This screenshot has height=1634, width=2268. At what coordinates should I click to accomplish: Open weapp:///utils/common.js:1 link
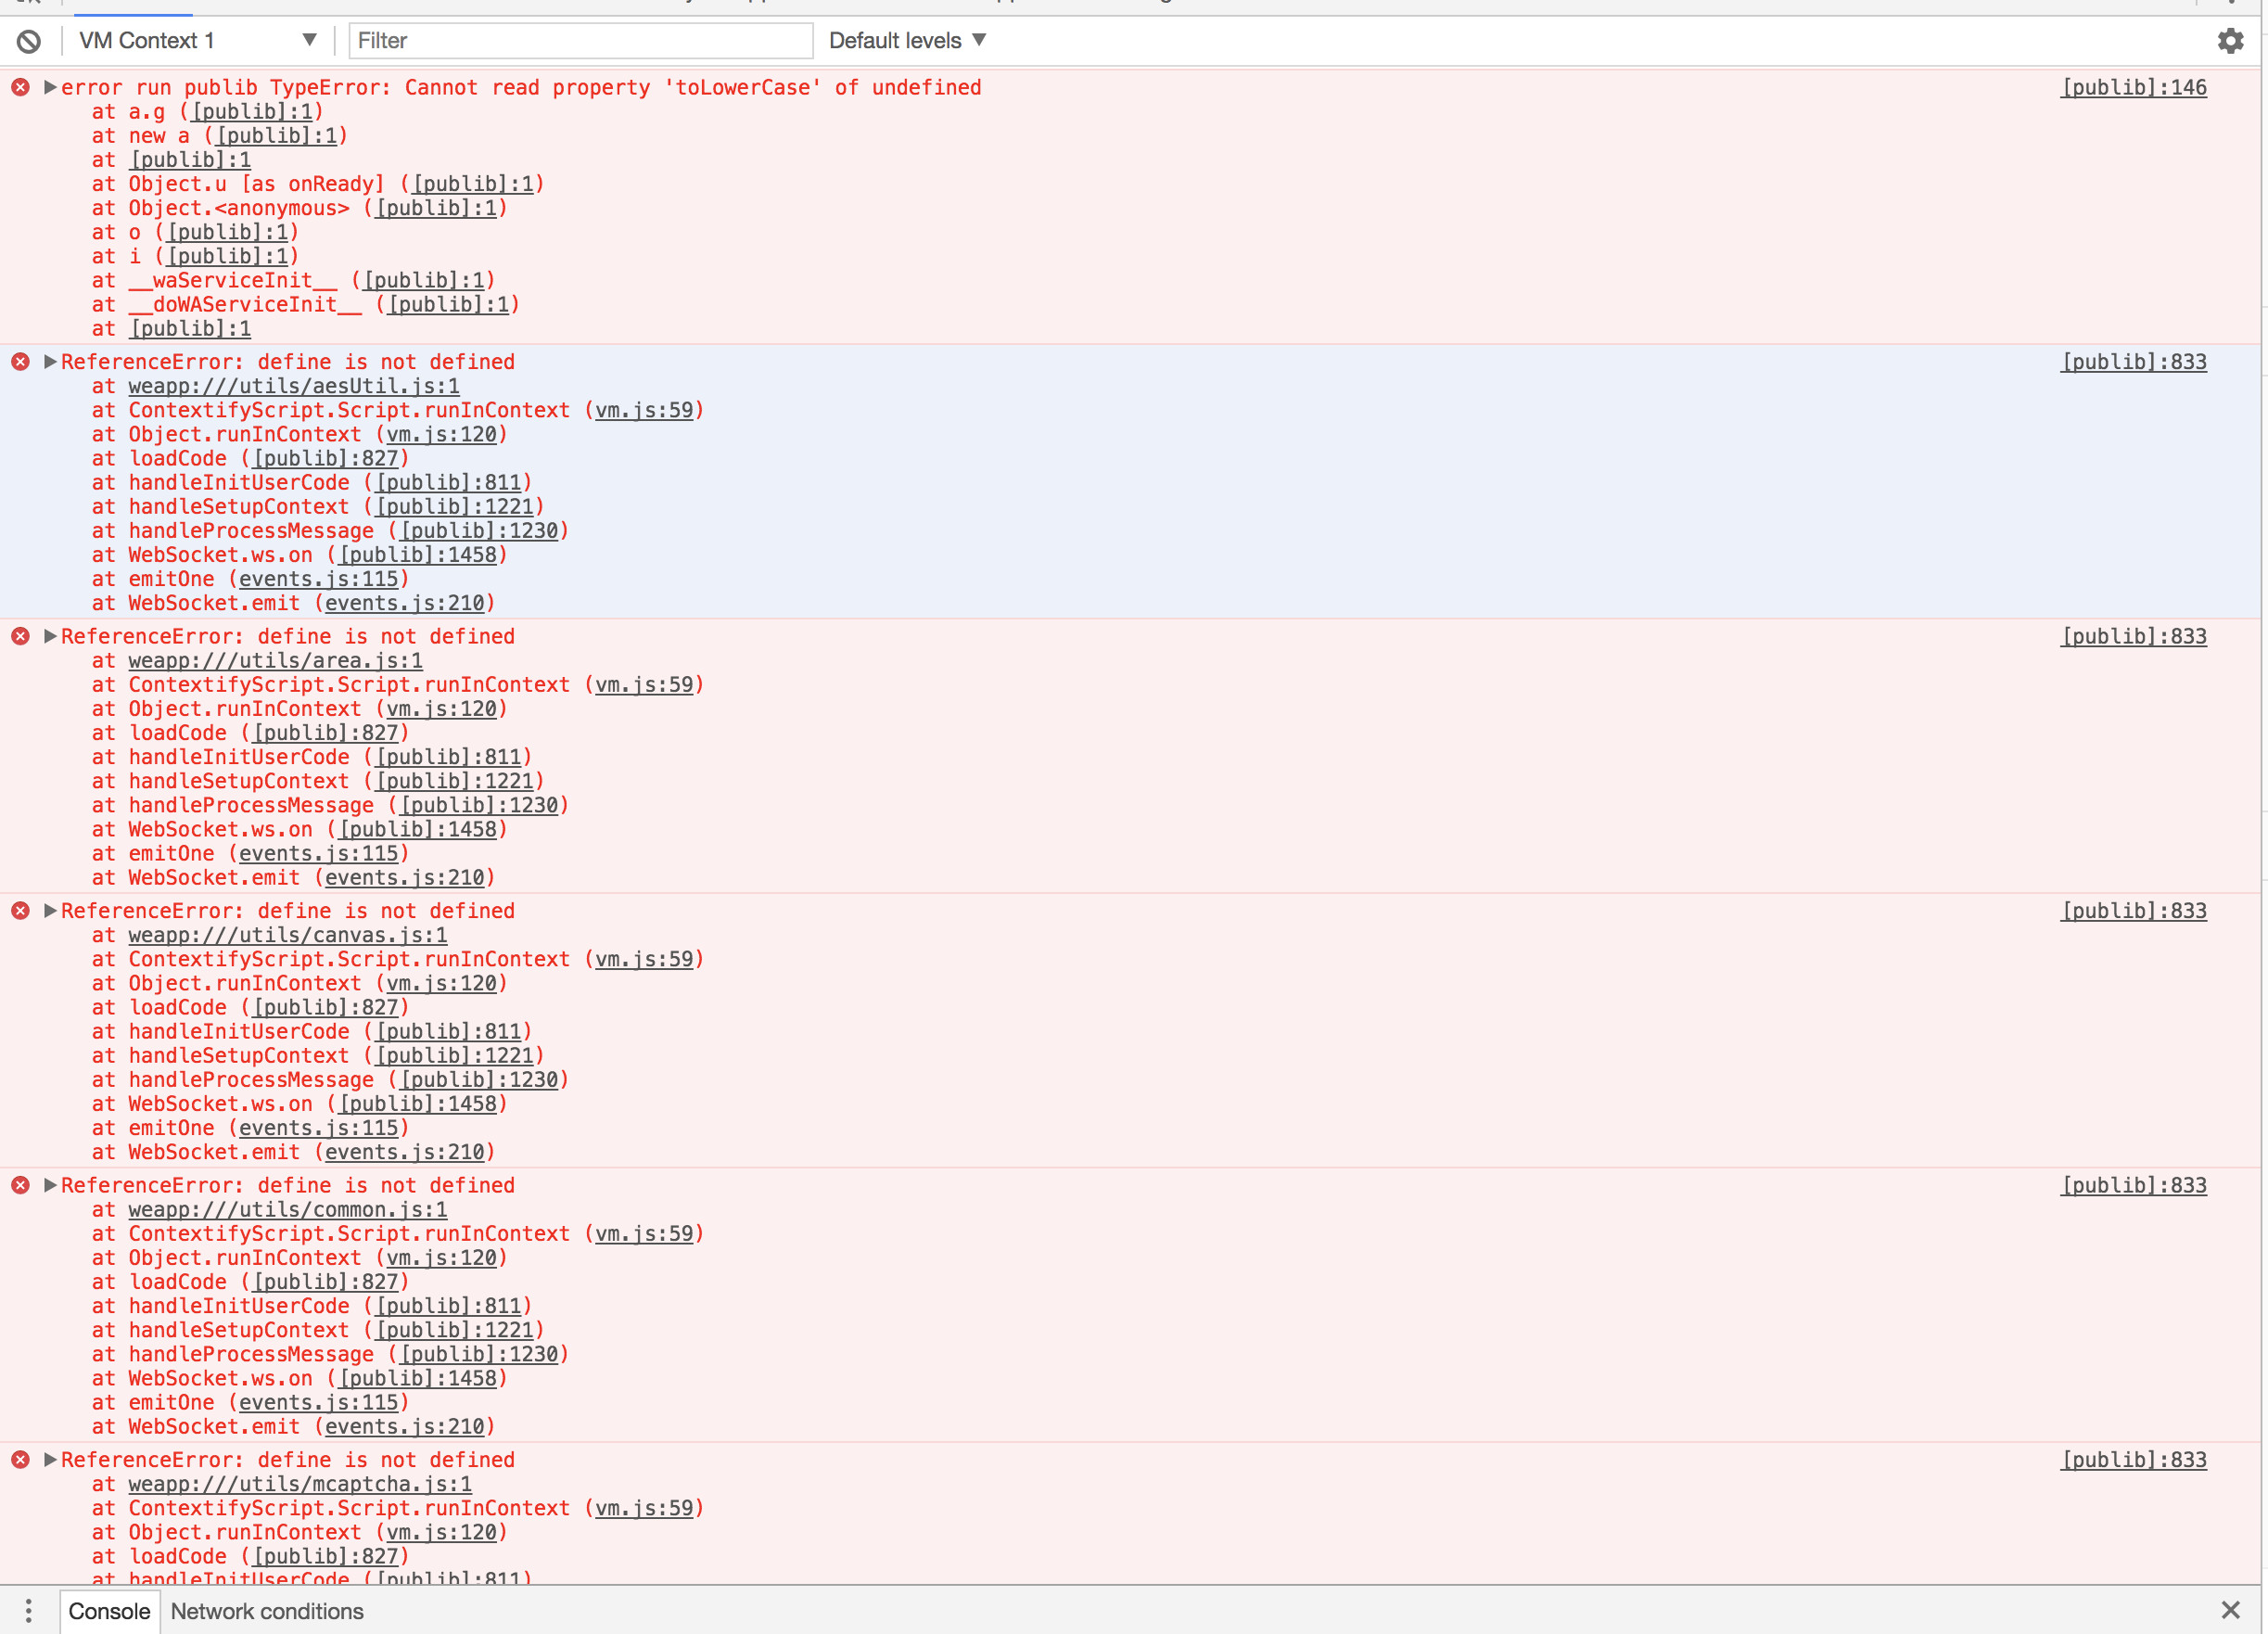pos(287,1210)
